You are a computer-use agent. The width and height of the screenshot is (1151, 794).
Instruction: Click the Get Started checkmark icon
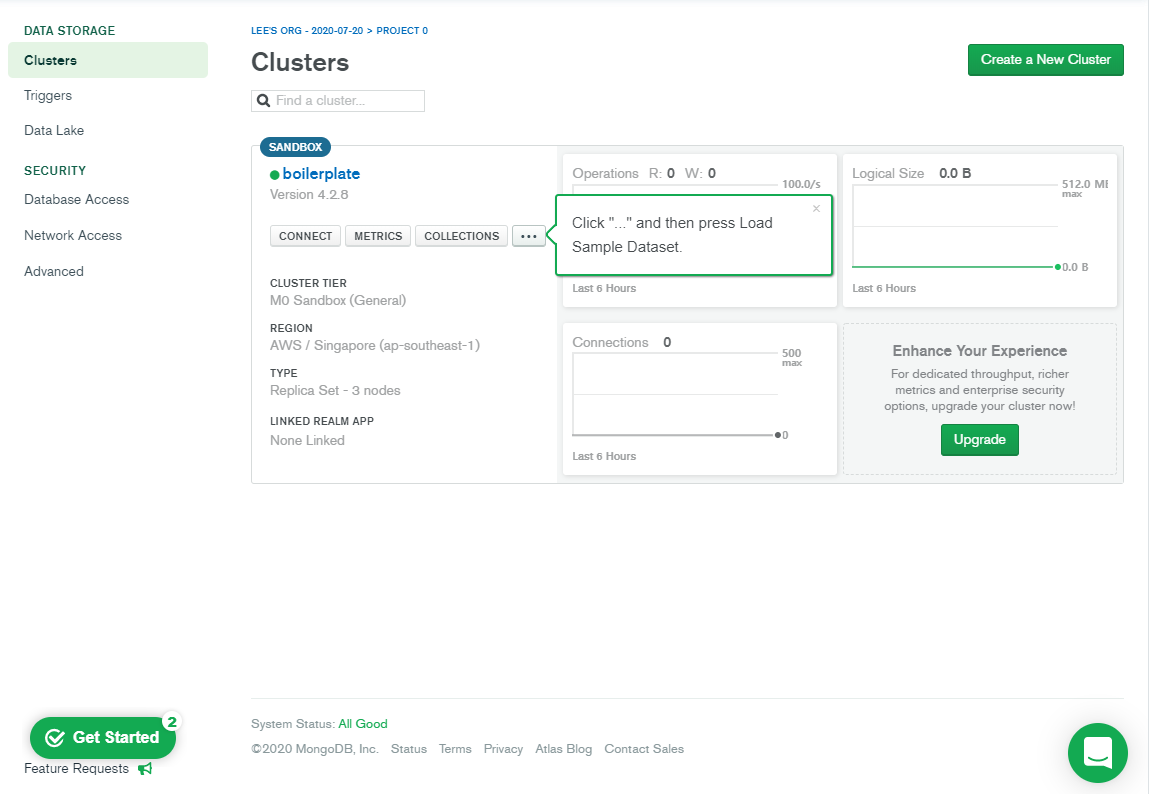55,737
